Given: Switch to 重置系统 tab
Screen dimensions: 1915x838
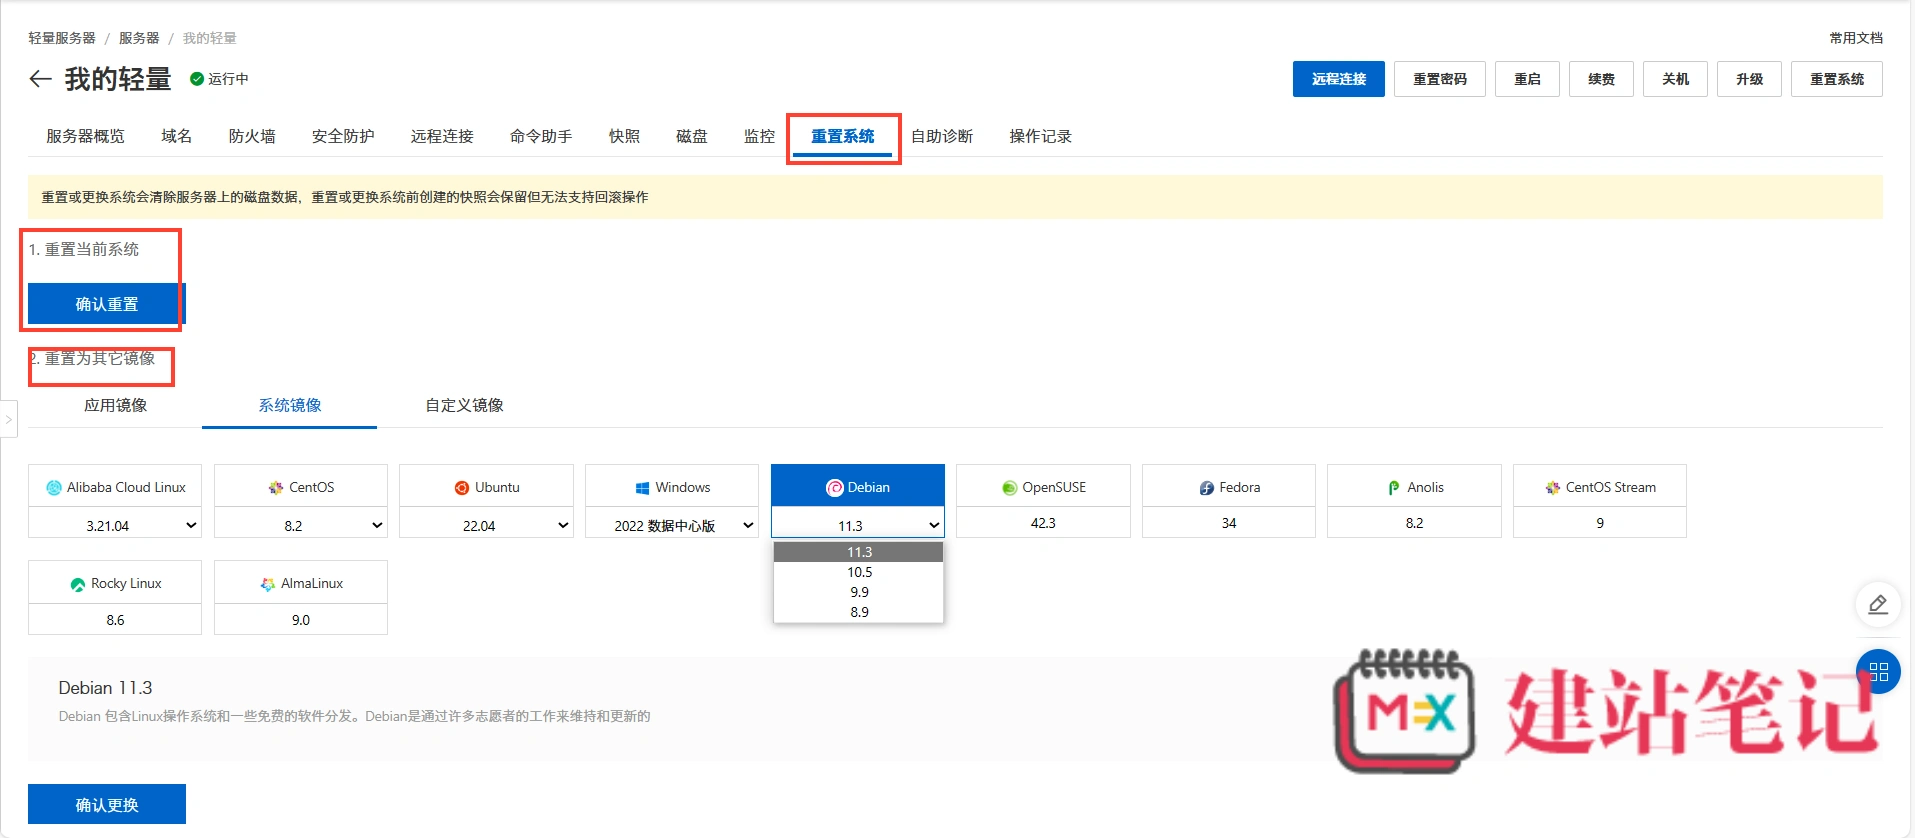Looking at the screenshot, I should tap(842, 136).
